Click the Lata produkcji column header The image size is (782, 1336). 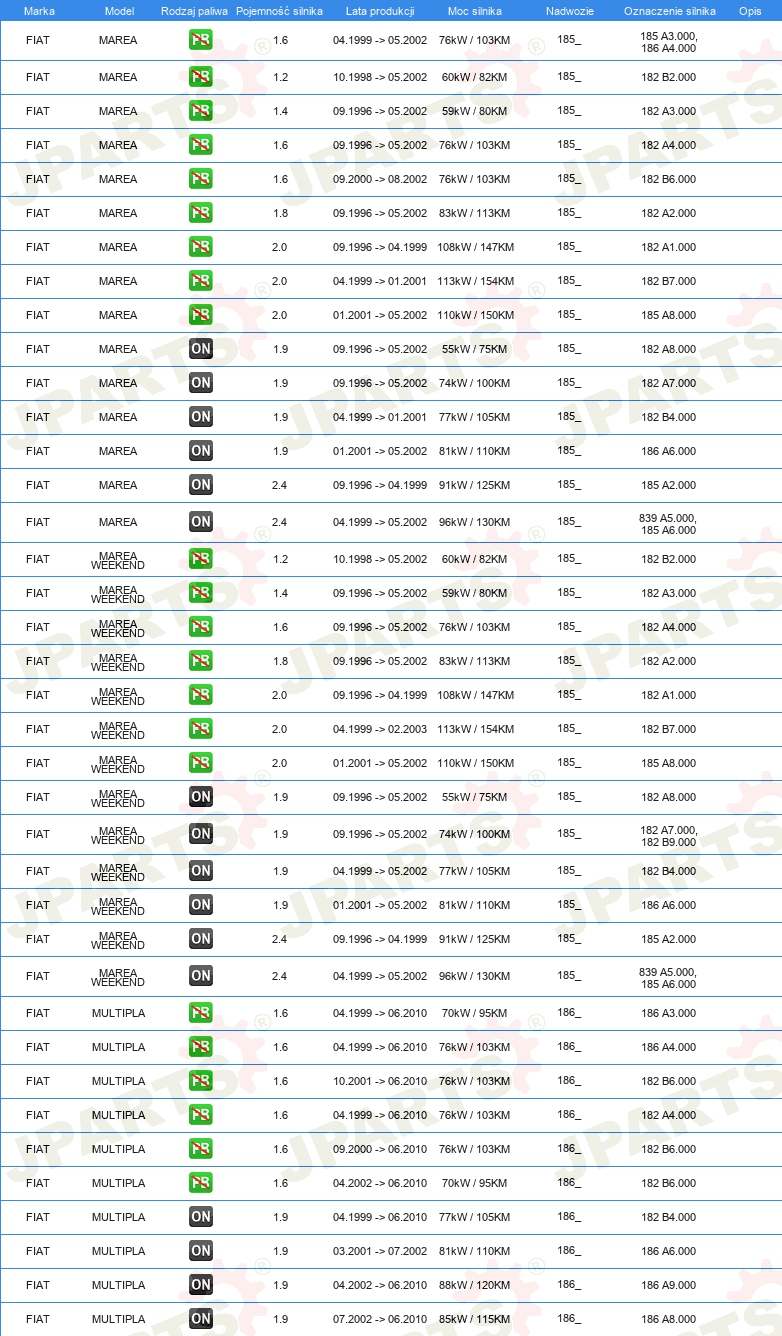point(380,11)
